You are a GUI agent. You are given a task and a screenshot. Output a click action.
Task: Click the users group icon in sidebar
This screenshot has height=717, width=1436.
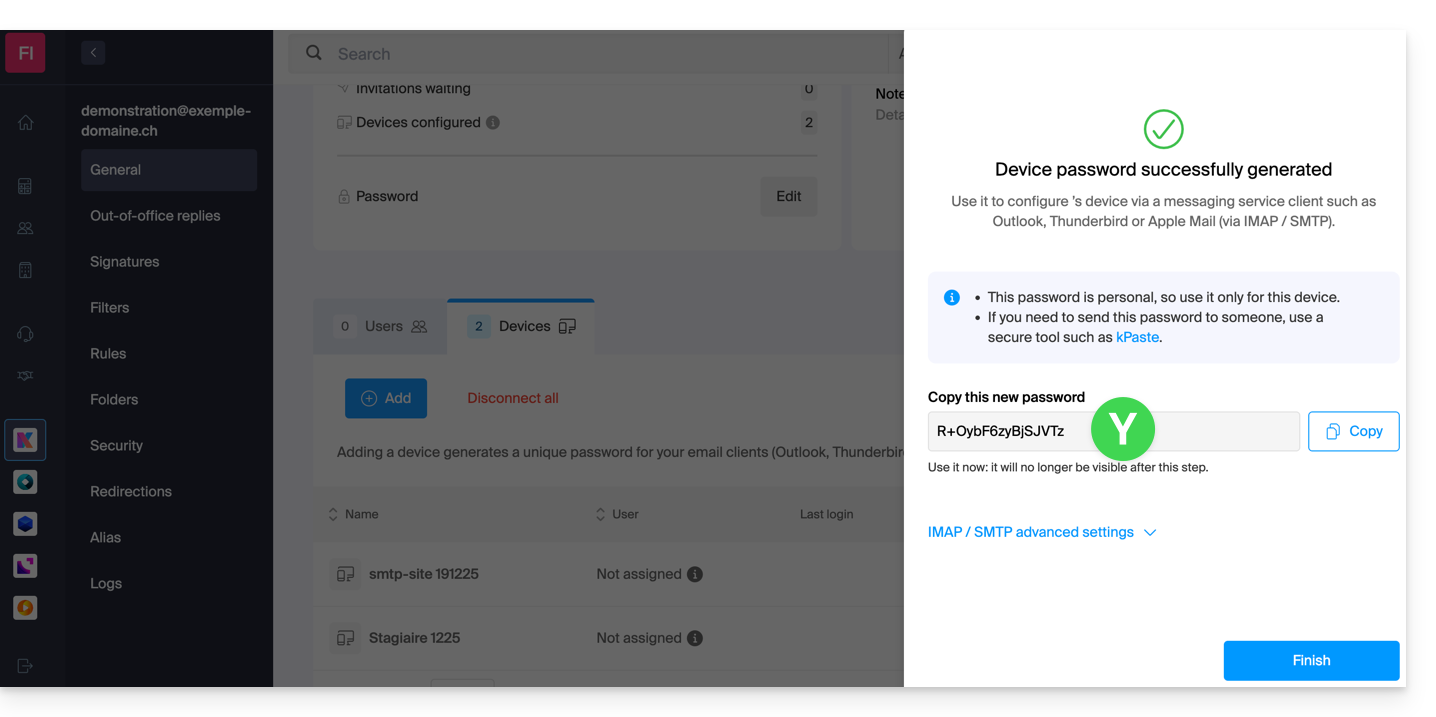26,228
